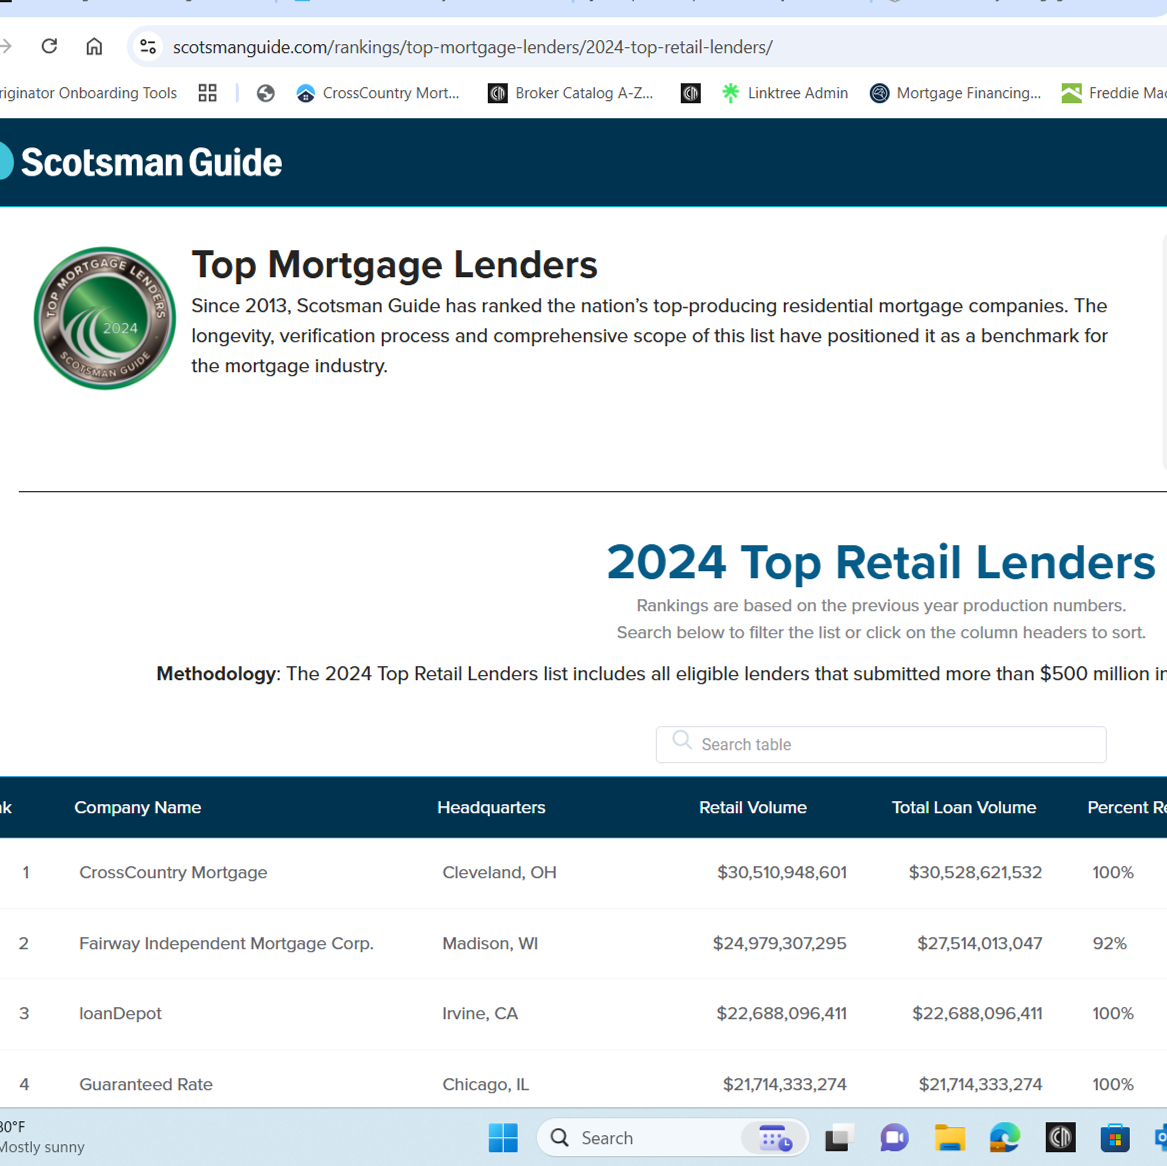
Task: Open the Mortgage Financing bookmark
Action: point(955,93)
